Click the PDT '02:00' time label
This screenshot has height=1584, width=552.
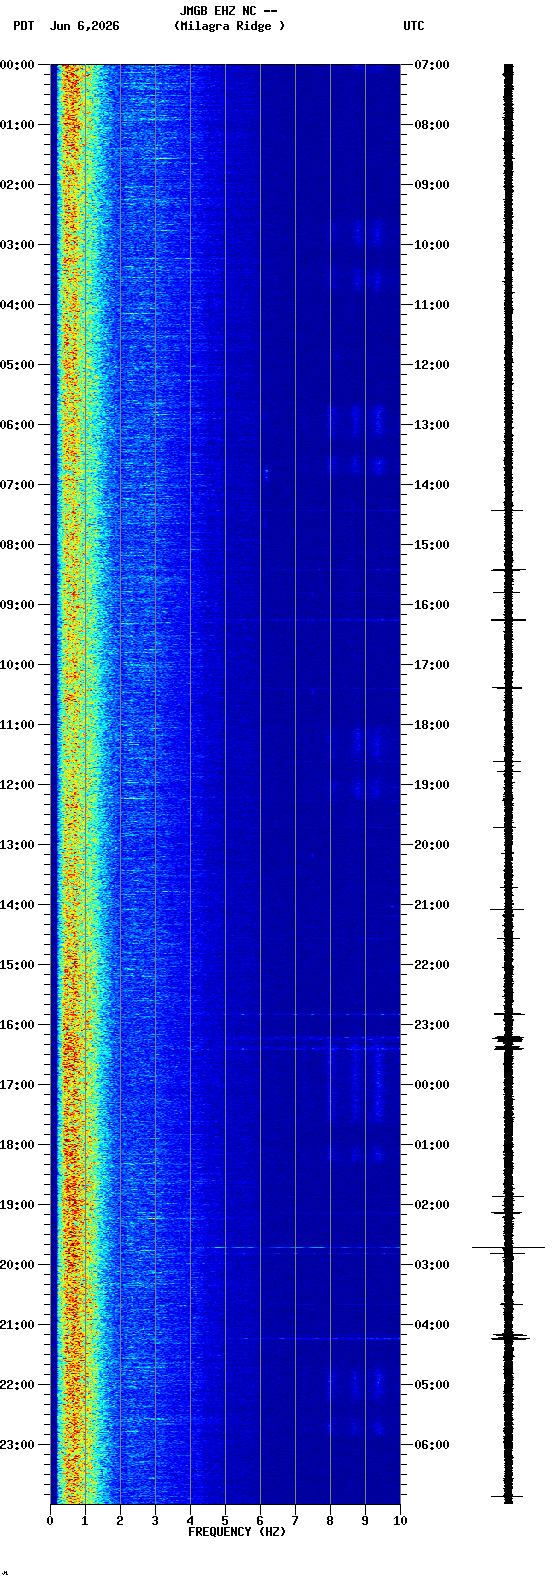pyautogui.click(x=18, y=185)
